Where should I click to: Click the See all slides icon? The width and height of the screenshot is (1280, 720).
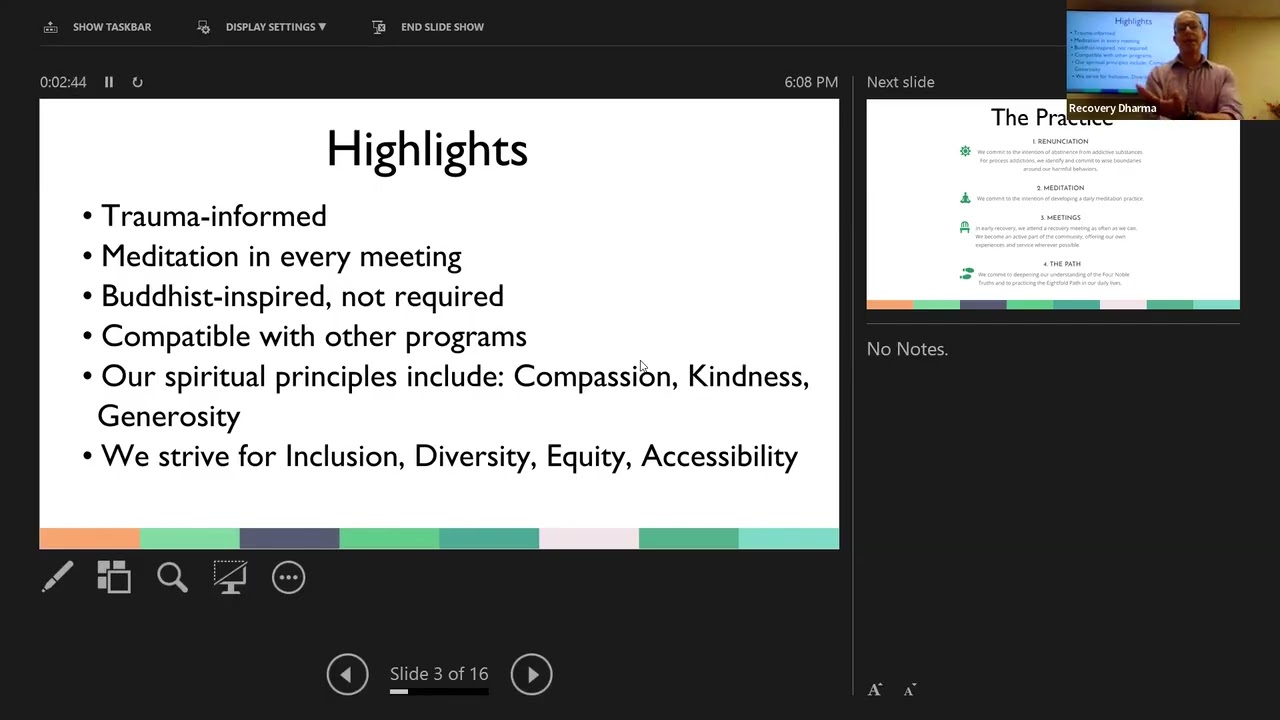point(114,577)
